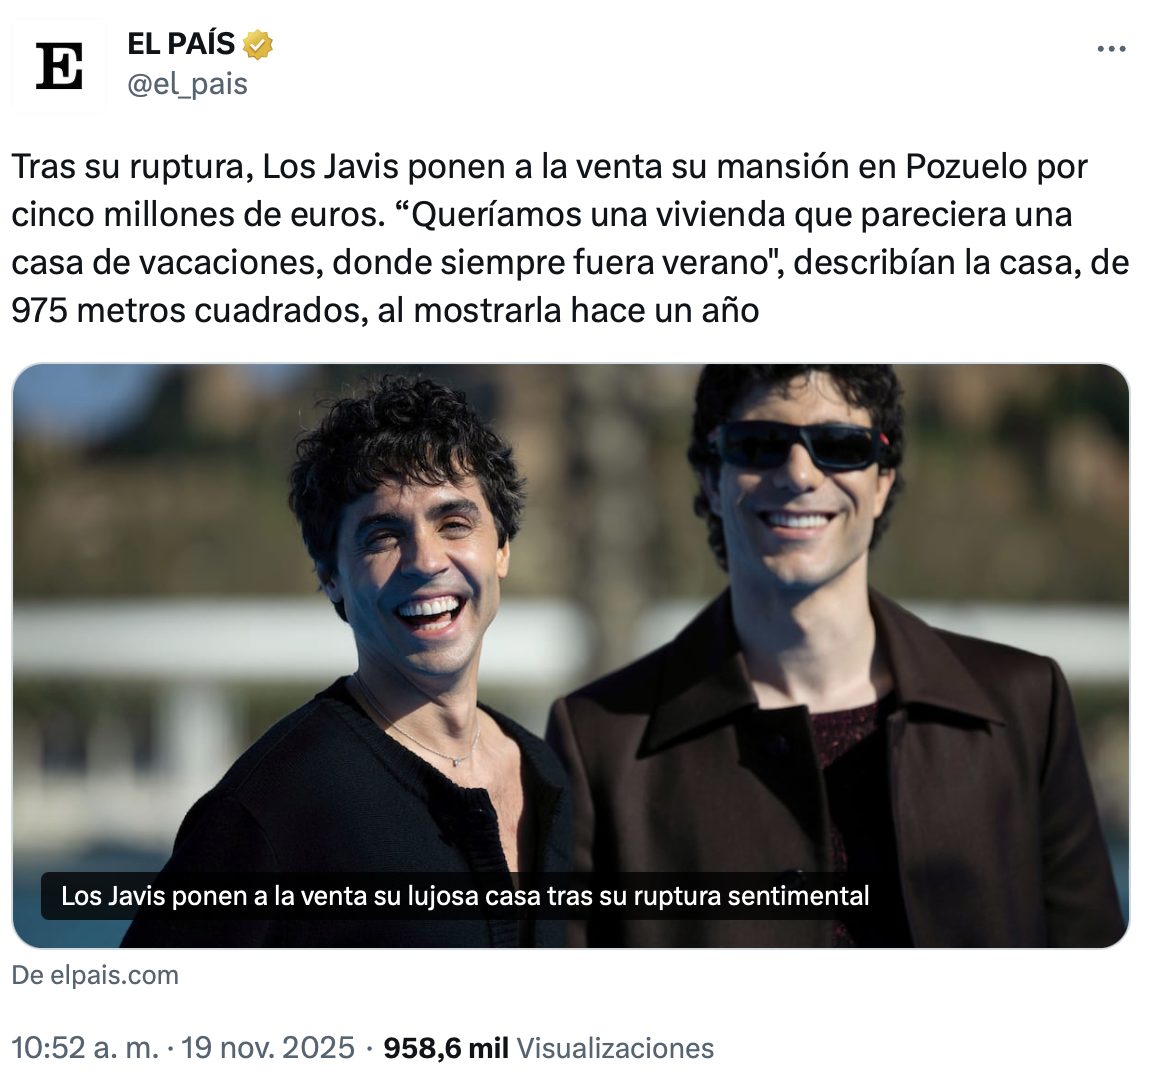Click the EL PAÍS display name
Image resolution: width=1156 pixels, height=1088 pixels.
(x=181, y=44)
